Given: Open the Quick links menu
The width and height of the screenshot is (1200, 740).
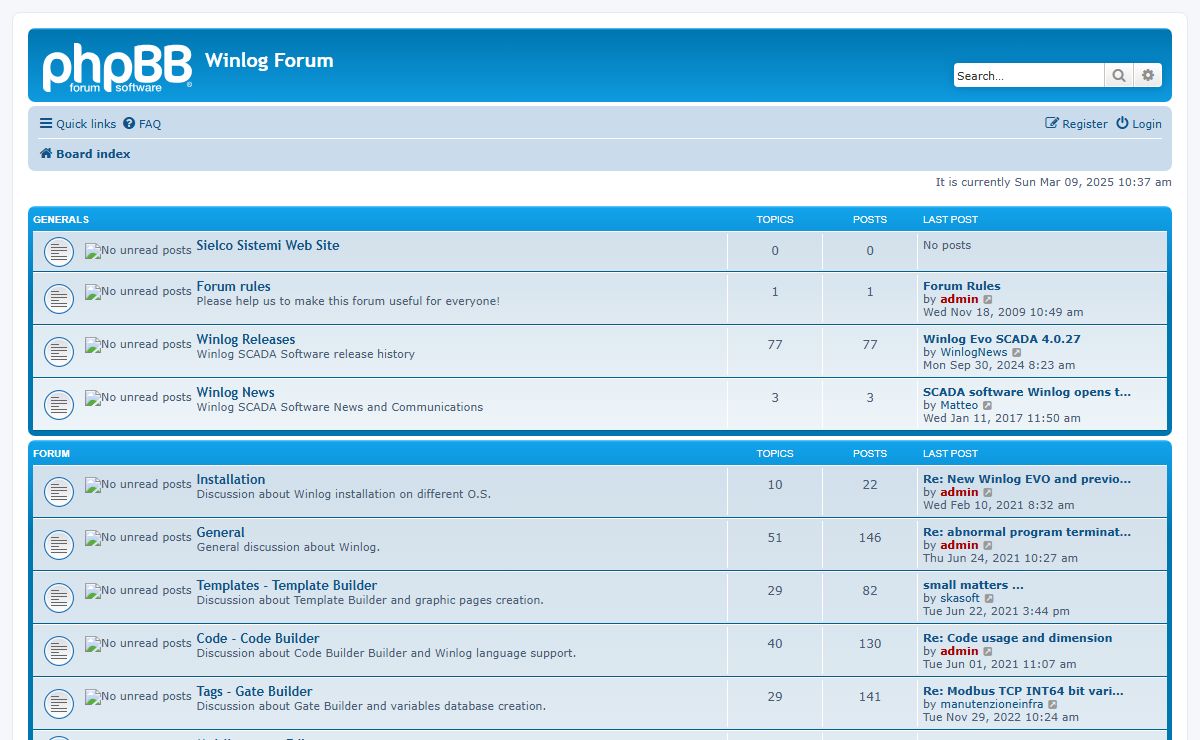Looking at the screenshot, I should click(x=78, y=124).
